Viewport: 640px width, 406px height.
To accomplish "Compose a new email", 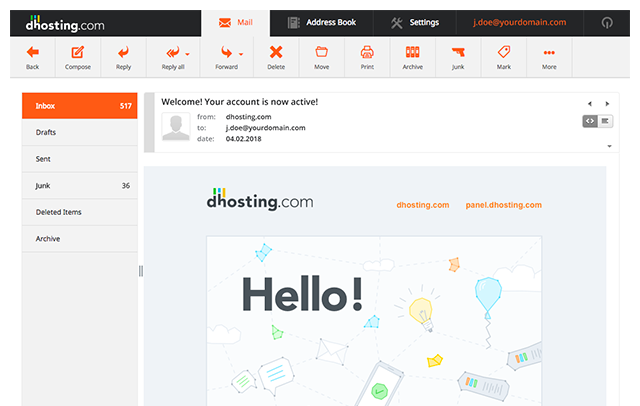I will (78, 57).
